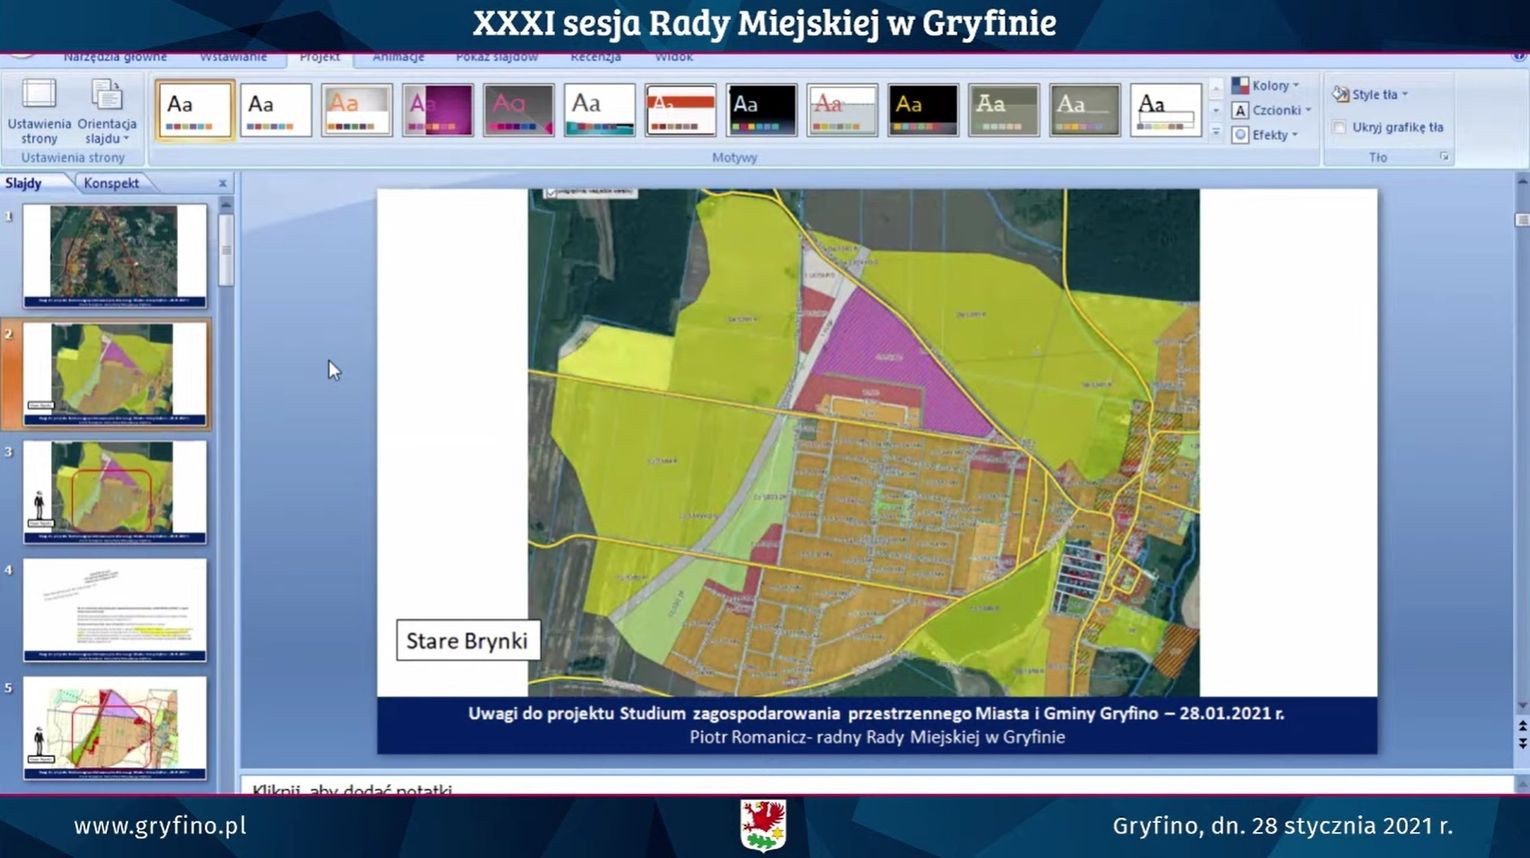
Task: Open the Efekty effects dropdown
Action: coord(1267,135)
